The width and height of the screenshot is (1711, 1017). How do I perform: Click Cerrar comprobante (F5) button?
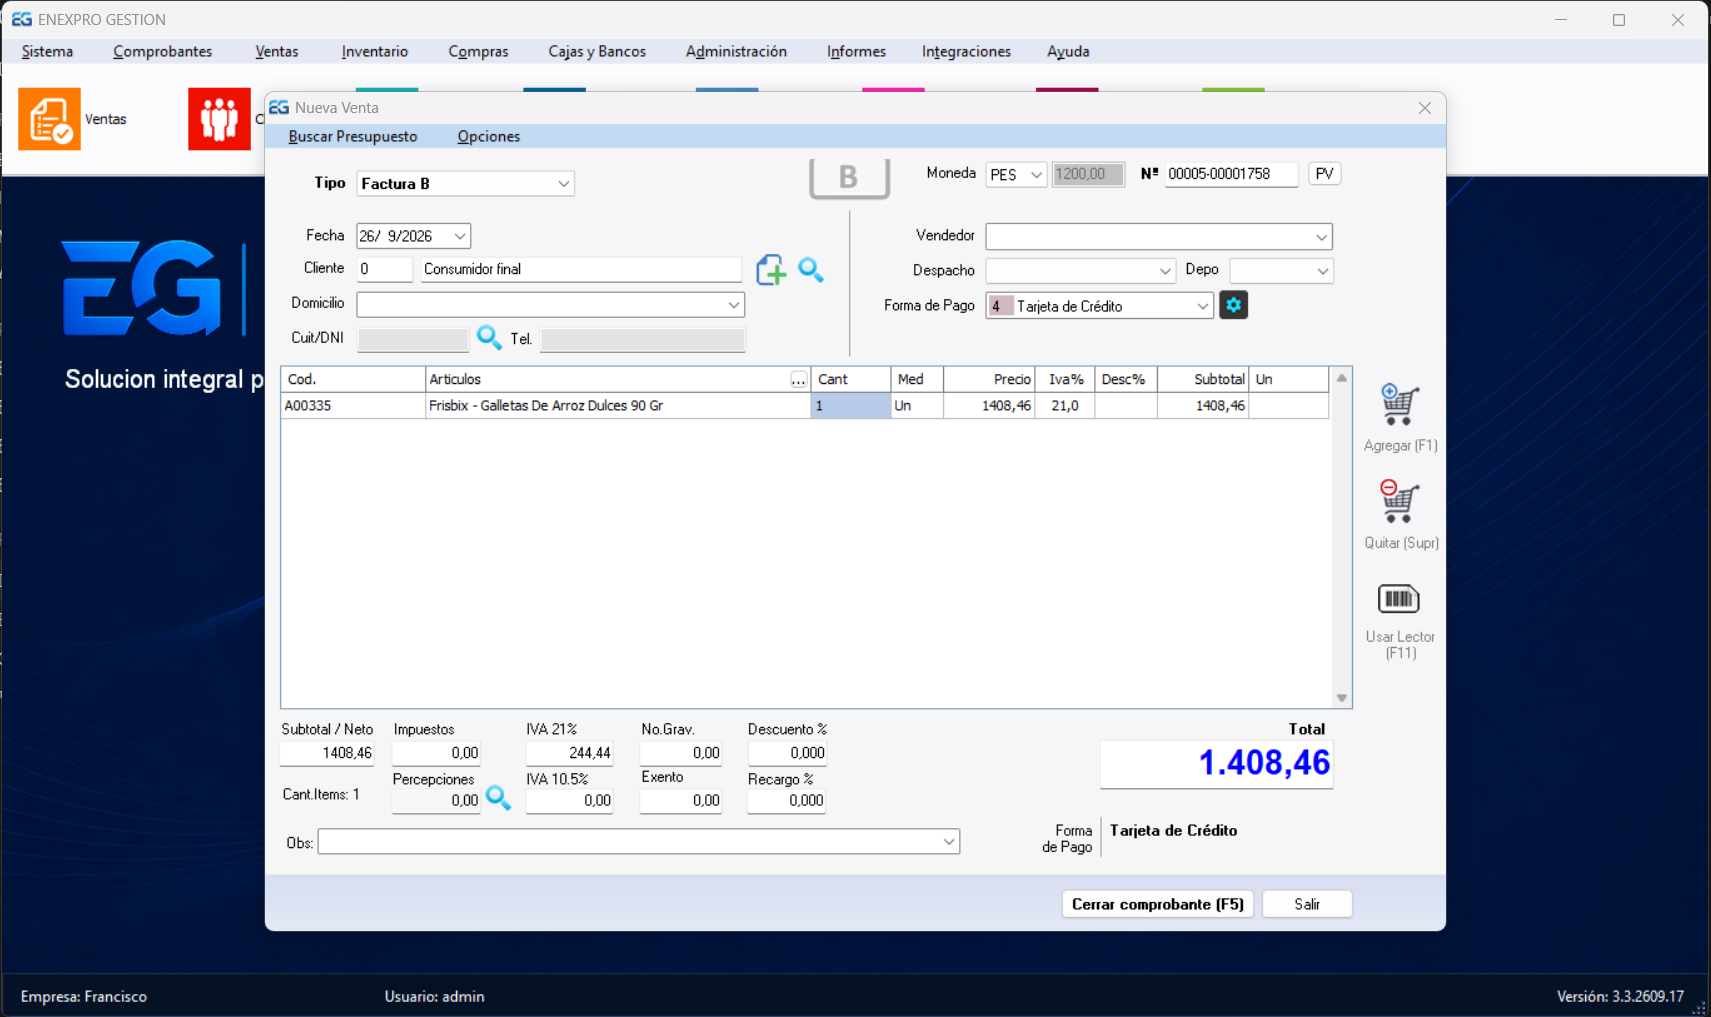[1158, 904]
